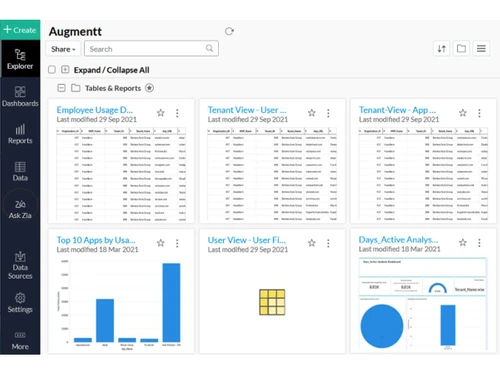Screen dimensions: 500x375
Task: Click Employee Usage table preview thumbnail
Action: tap(121, 174)
